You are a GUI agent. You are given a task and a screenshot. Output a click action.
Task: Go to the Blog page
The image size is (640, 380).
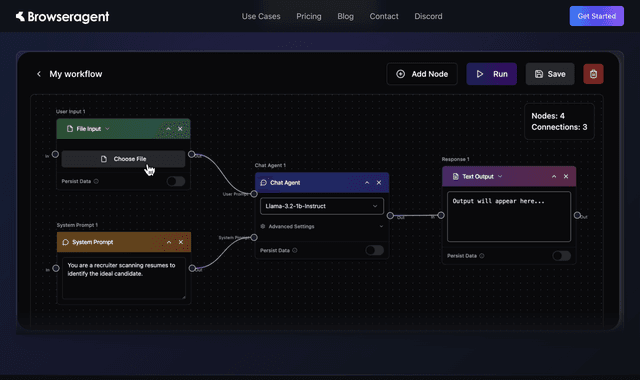point(345,16)
